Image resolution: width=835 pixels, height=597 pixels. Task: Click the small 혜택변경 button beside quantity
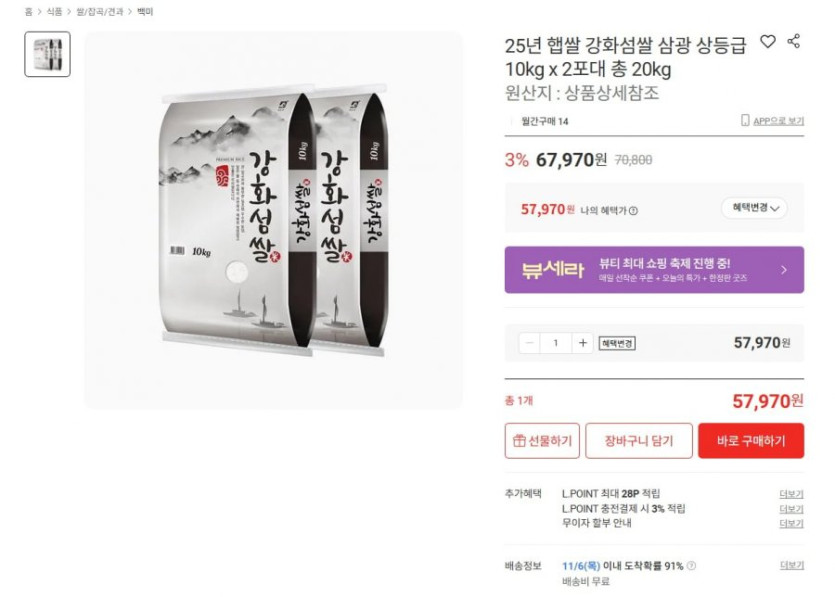617,344
